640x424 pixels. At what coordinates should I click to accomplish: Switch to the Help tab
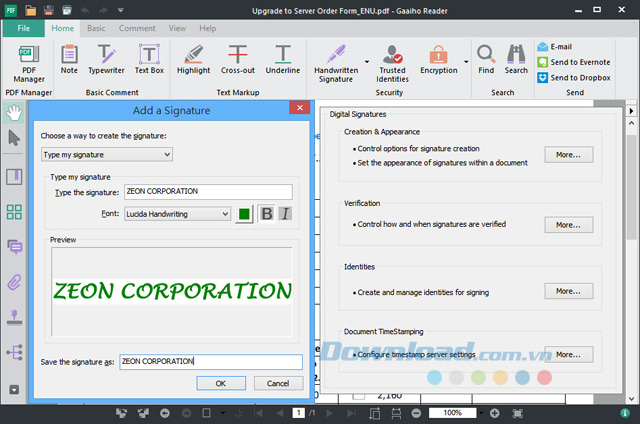tap(207, 28)
